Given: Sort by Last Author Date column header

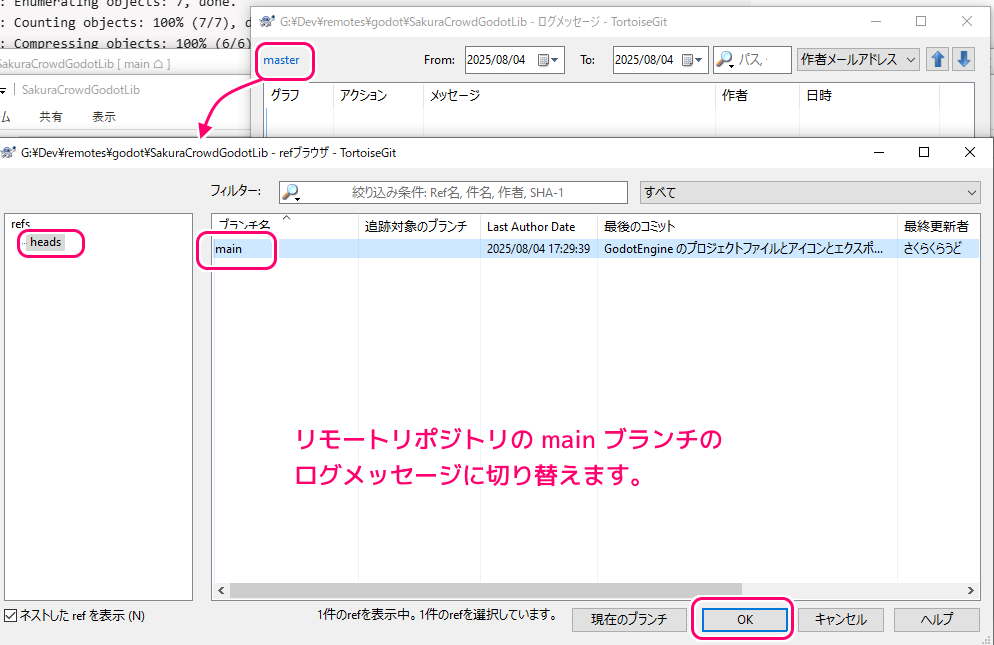Looking at the screenshot, I should [x=531, y=226].
